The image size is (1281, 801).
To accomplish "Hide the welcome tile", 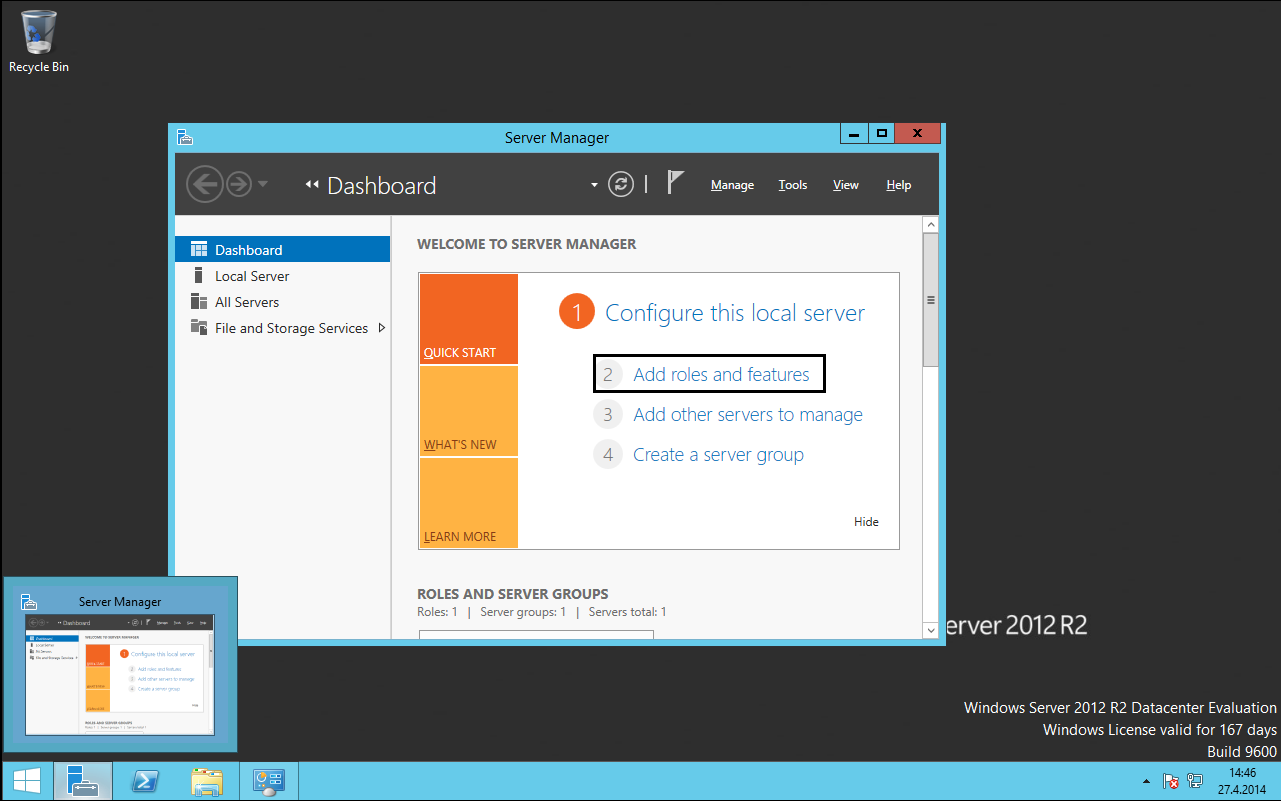I will point(866,522).
